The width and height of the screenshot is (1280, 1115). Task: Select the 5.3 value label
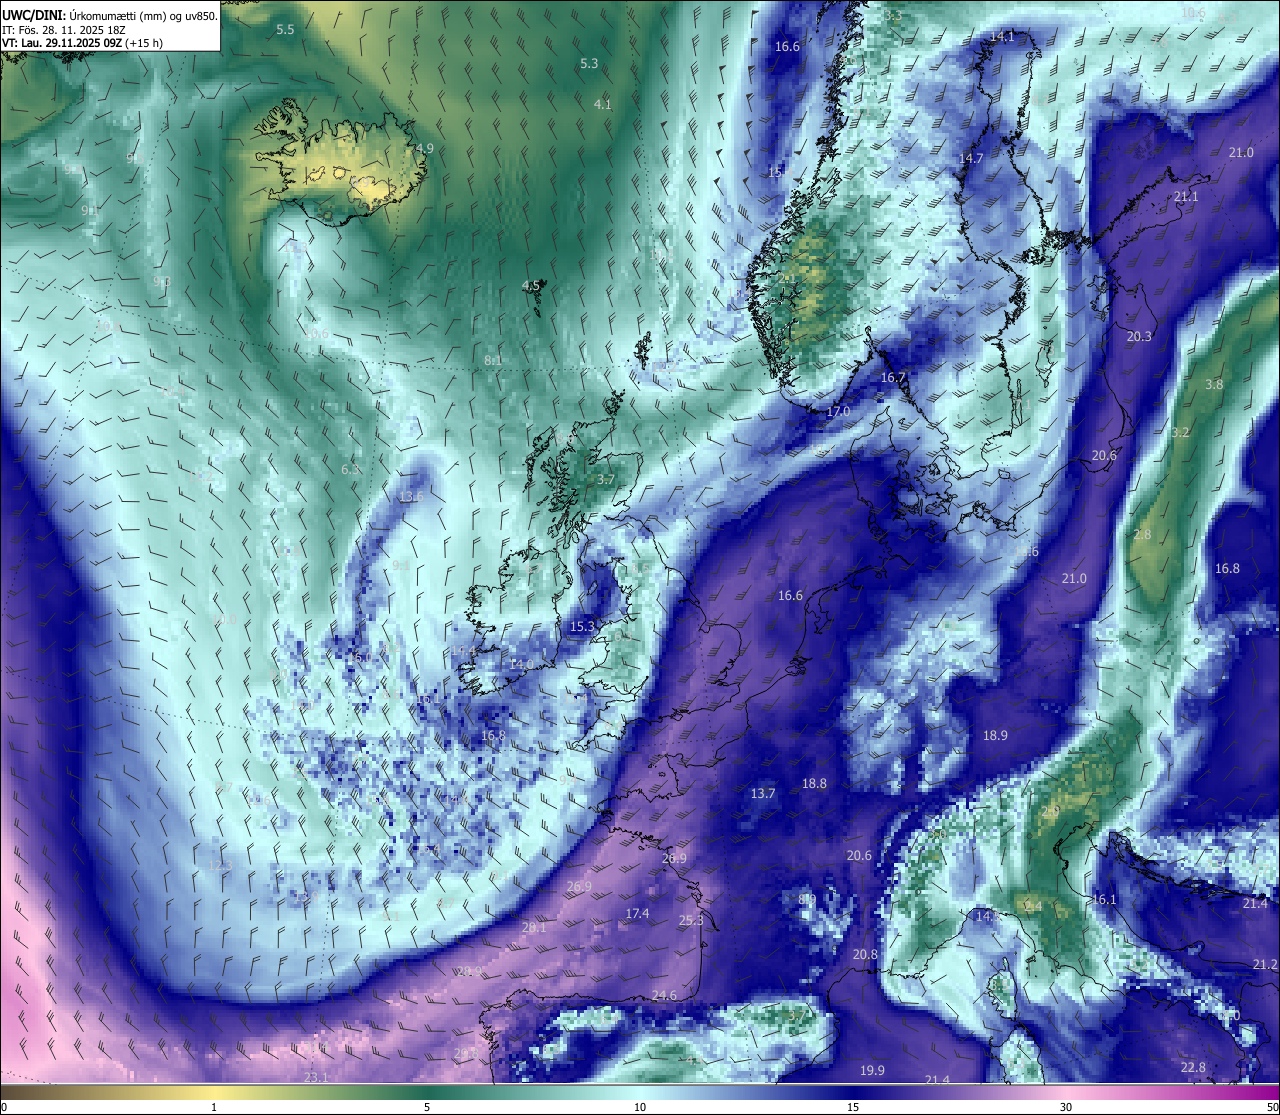(x=589, y=63)
